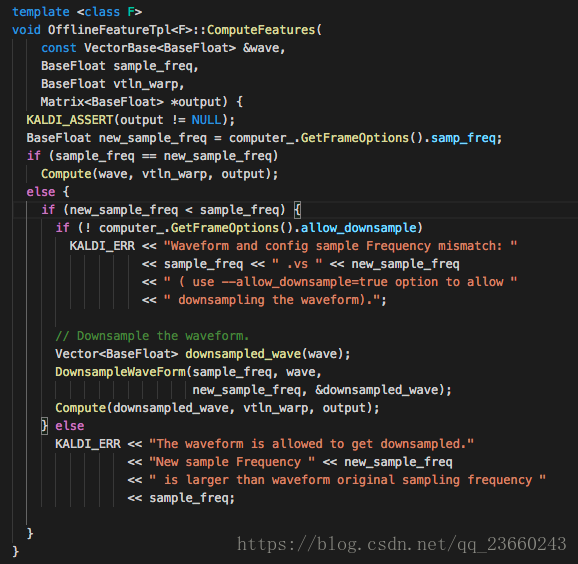Click the '<' operator in new_sample_freq comparison

189,210
